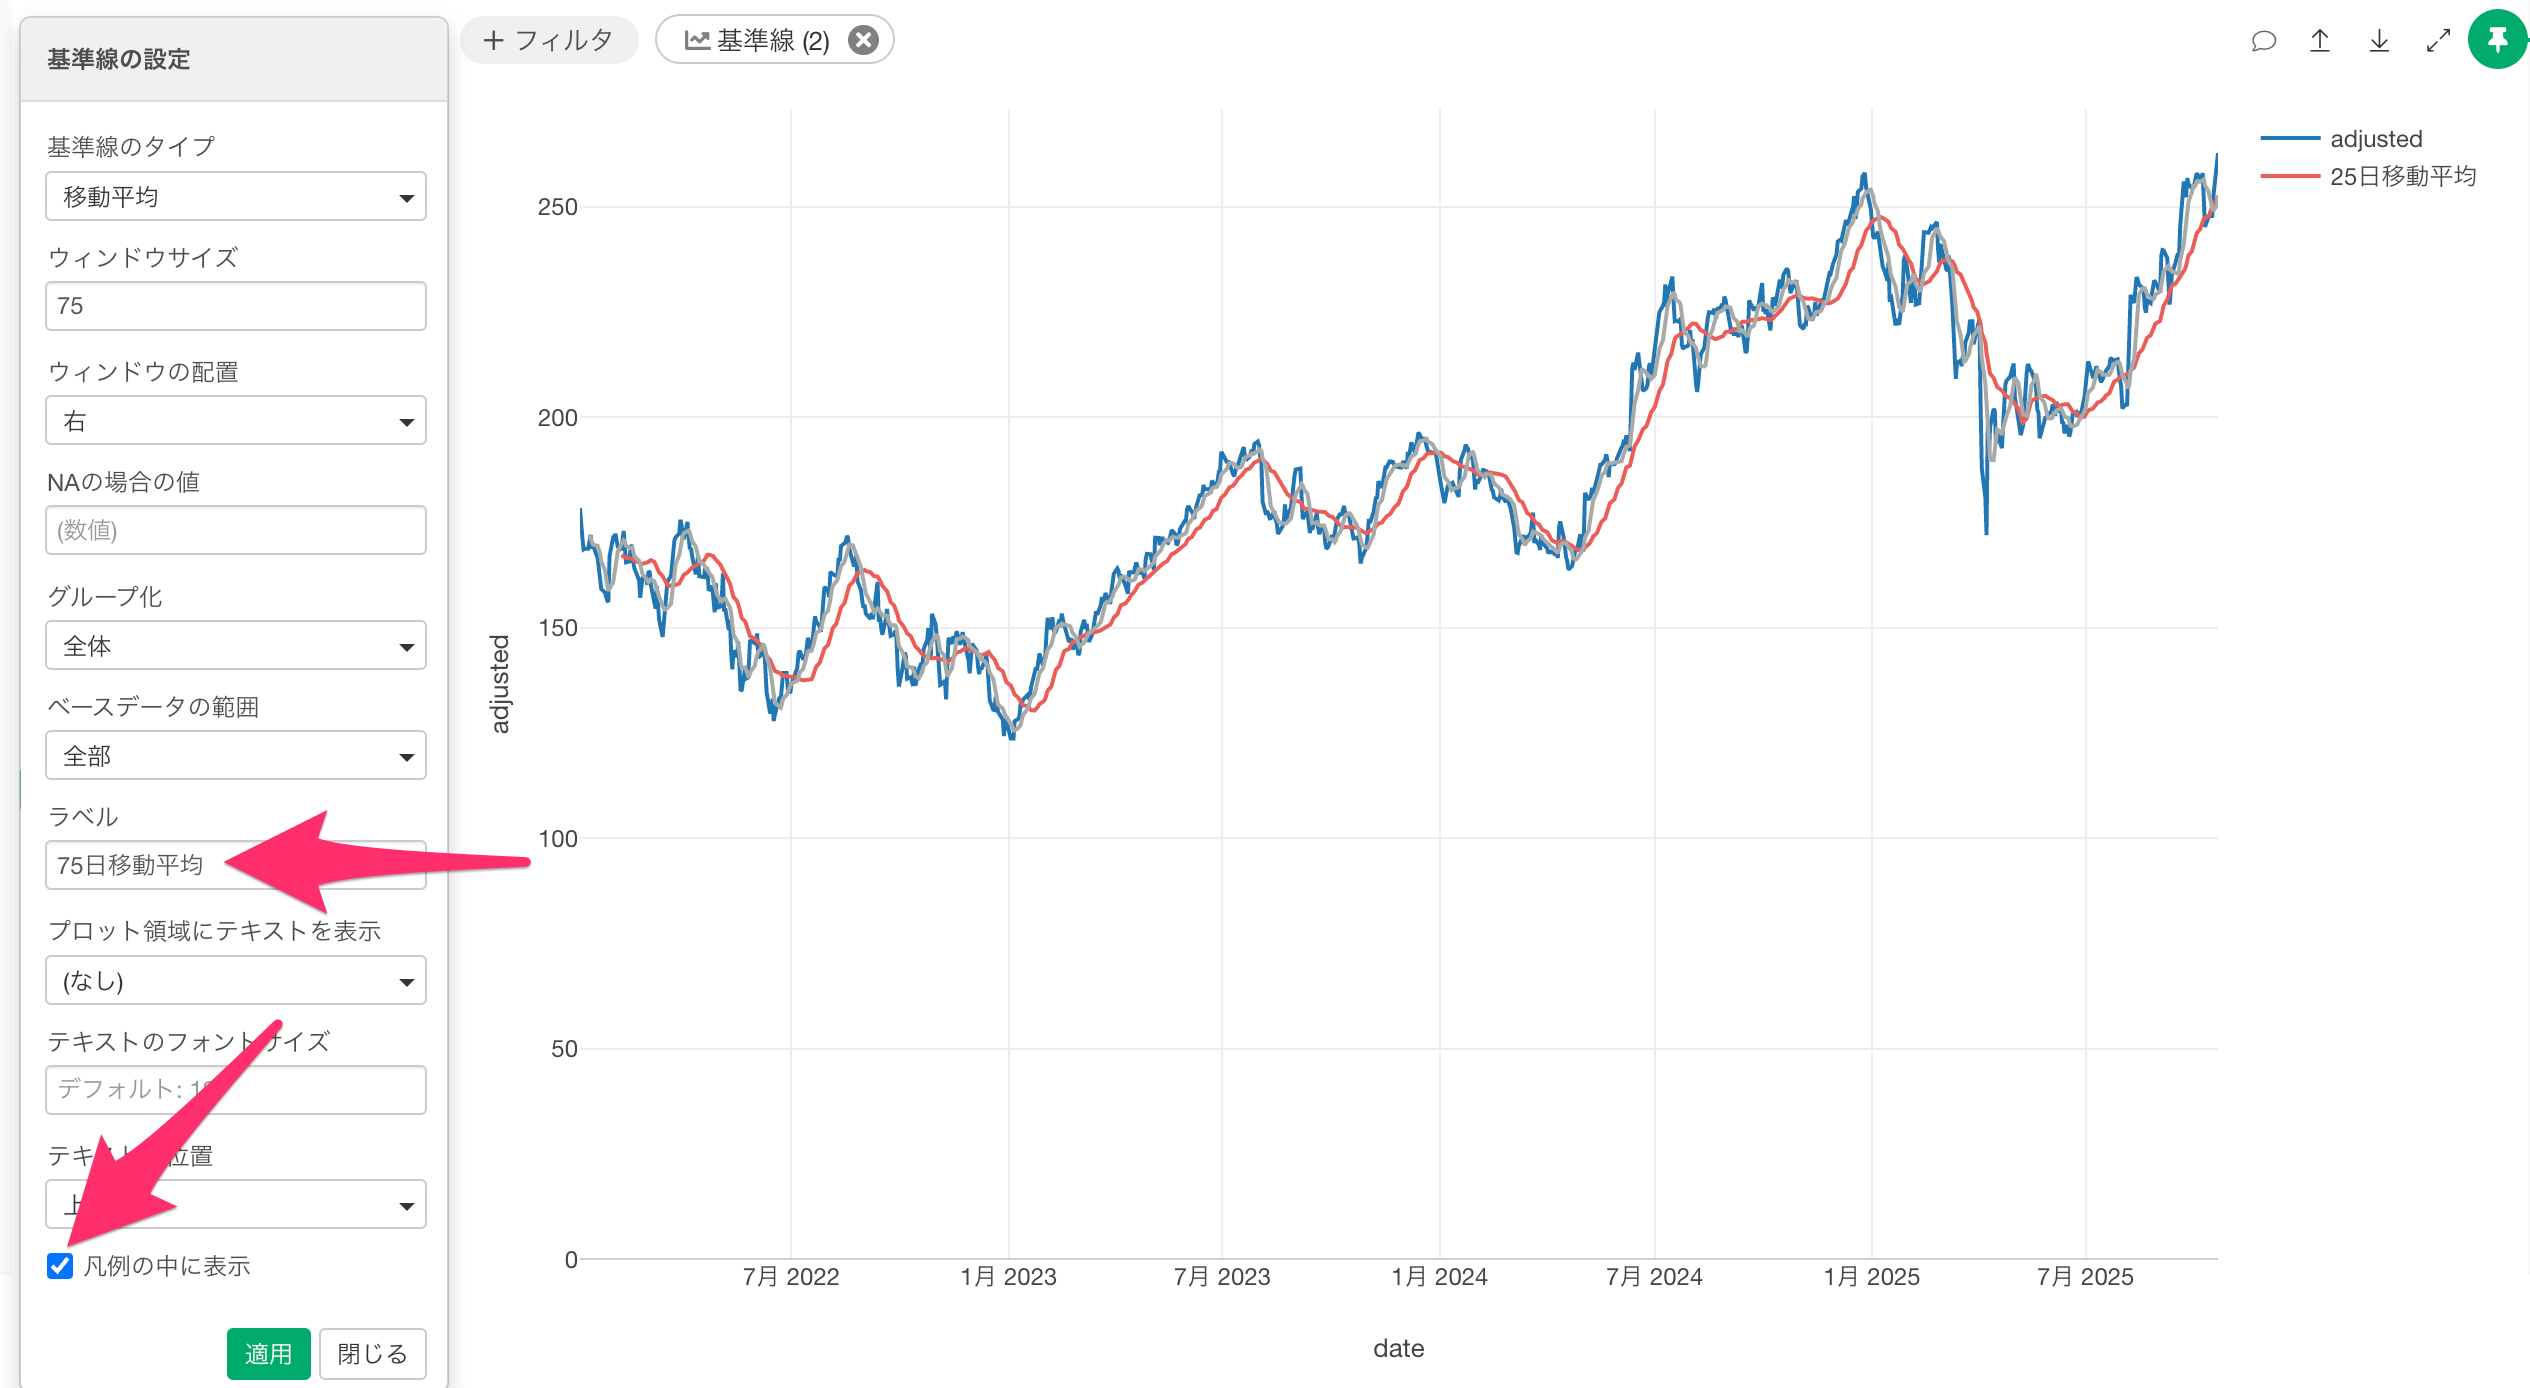Click the upload arrow icon

point(2320,41)
